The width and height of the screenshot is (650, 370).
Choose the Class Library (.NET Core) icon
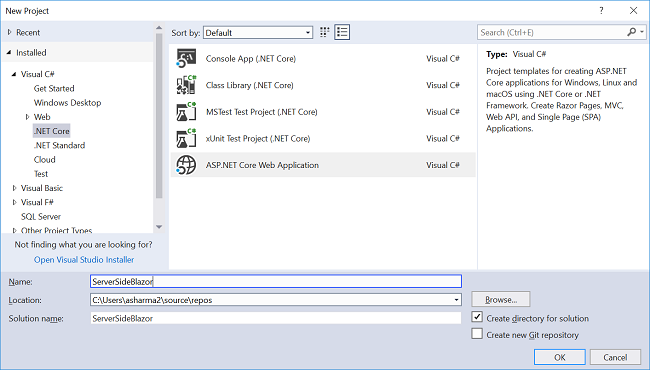186,85
